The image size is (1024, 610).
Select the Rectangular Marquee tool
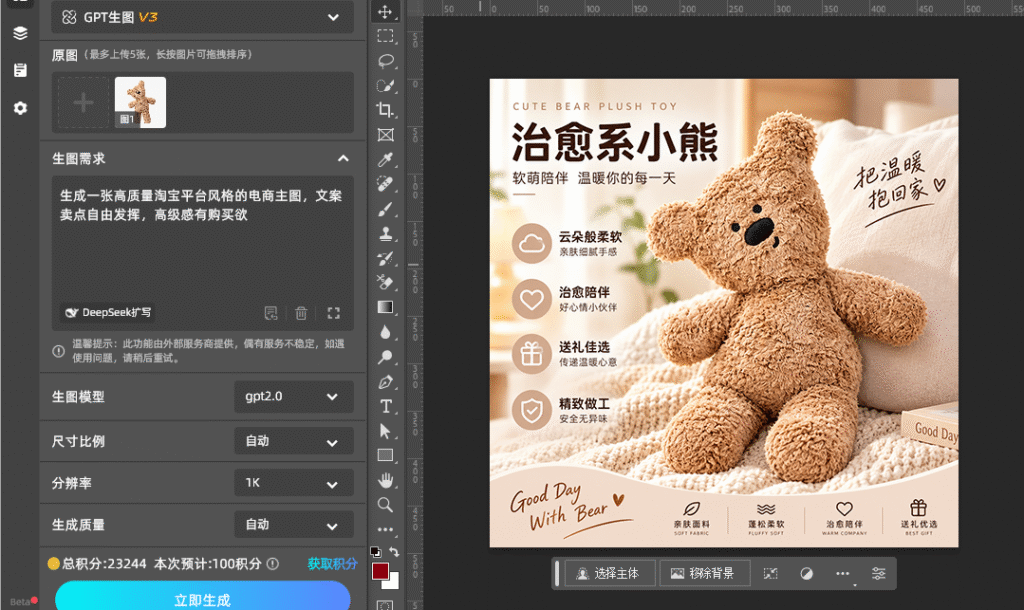(x=385, y=36)
